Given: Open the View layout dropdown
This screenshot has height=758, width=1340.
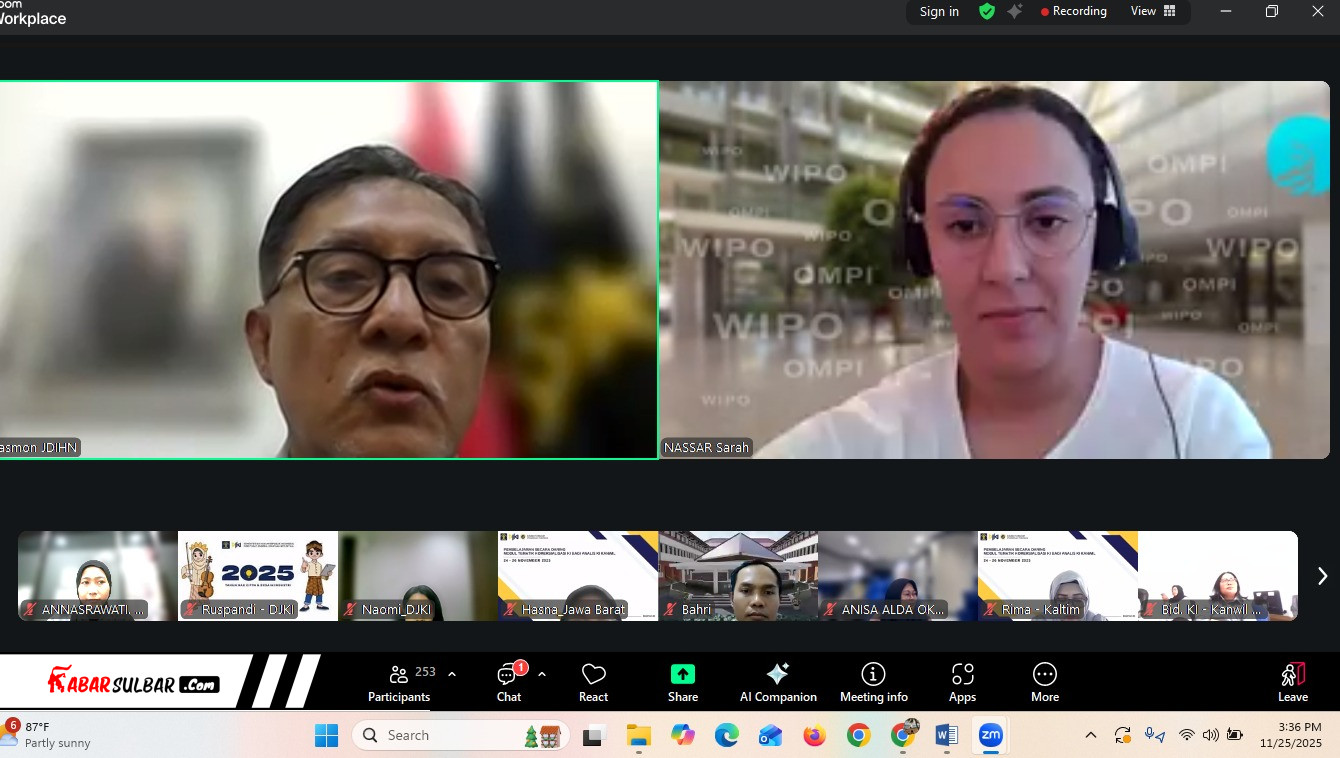Looking at the screenshot, I should 1153,12.
